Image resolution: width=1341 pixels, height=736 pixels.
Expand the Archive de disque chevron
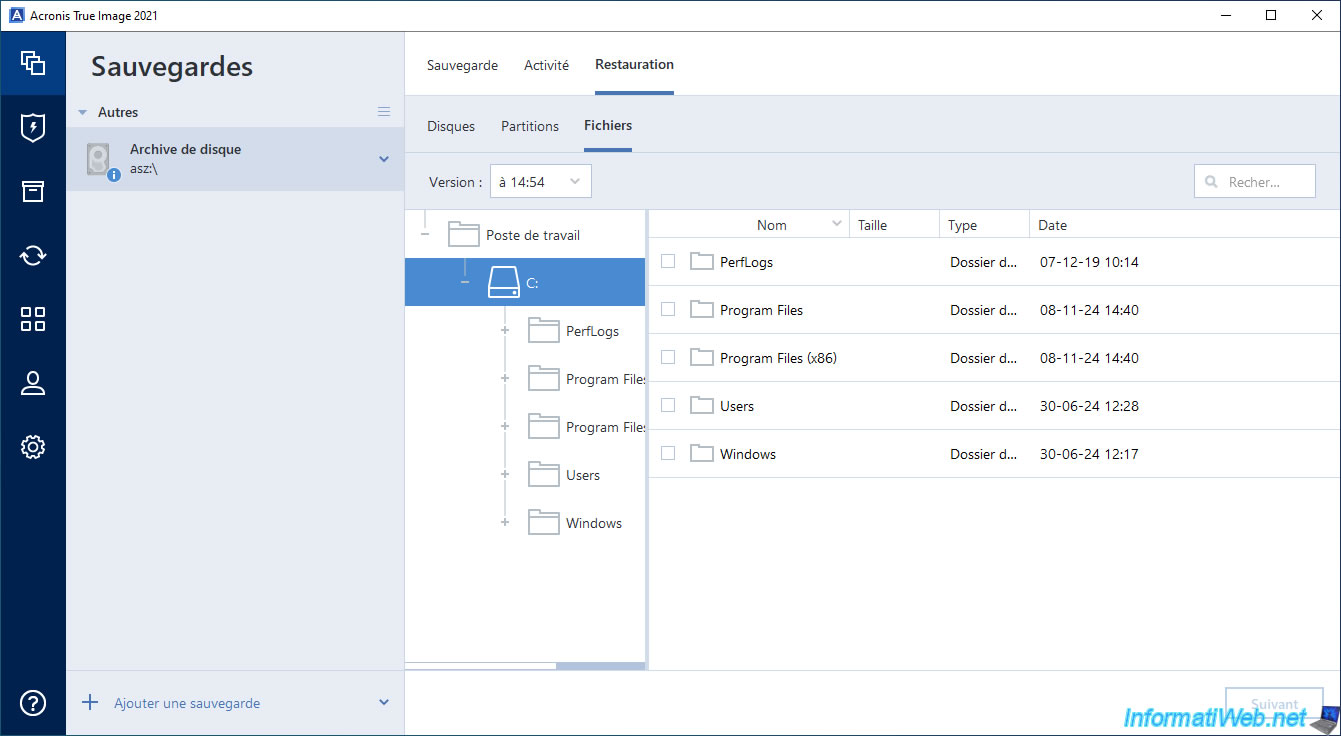pos(384,159)
